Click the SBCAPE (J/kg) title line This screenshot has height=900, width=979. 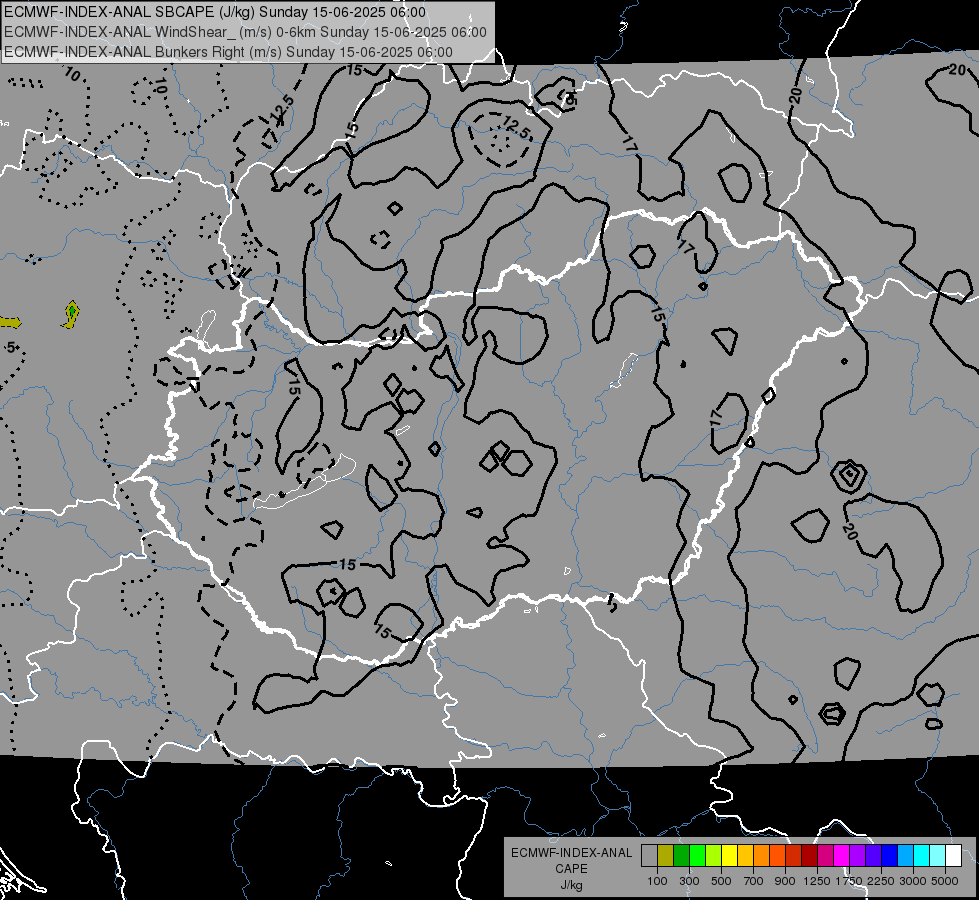[215, 12]
